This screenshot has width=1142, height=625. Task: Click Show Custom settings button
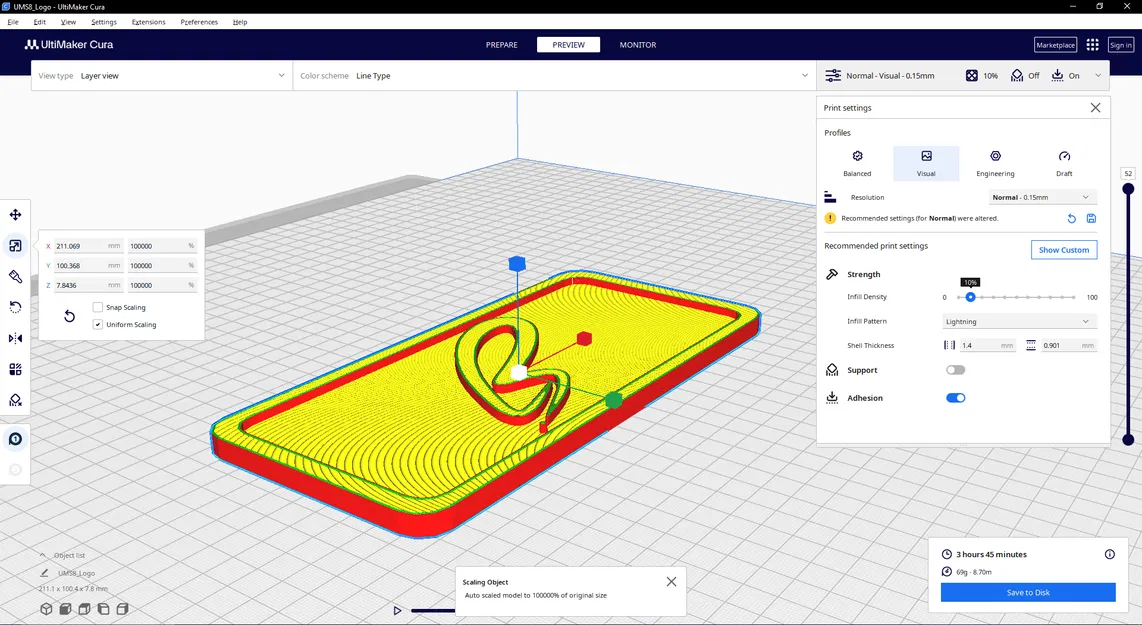[1063, 250]
